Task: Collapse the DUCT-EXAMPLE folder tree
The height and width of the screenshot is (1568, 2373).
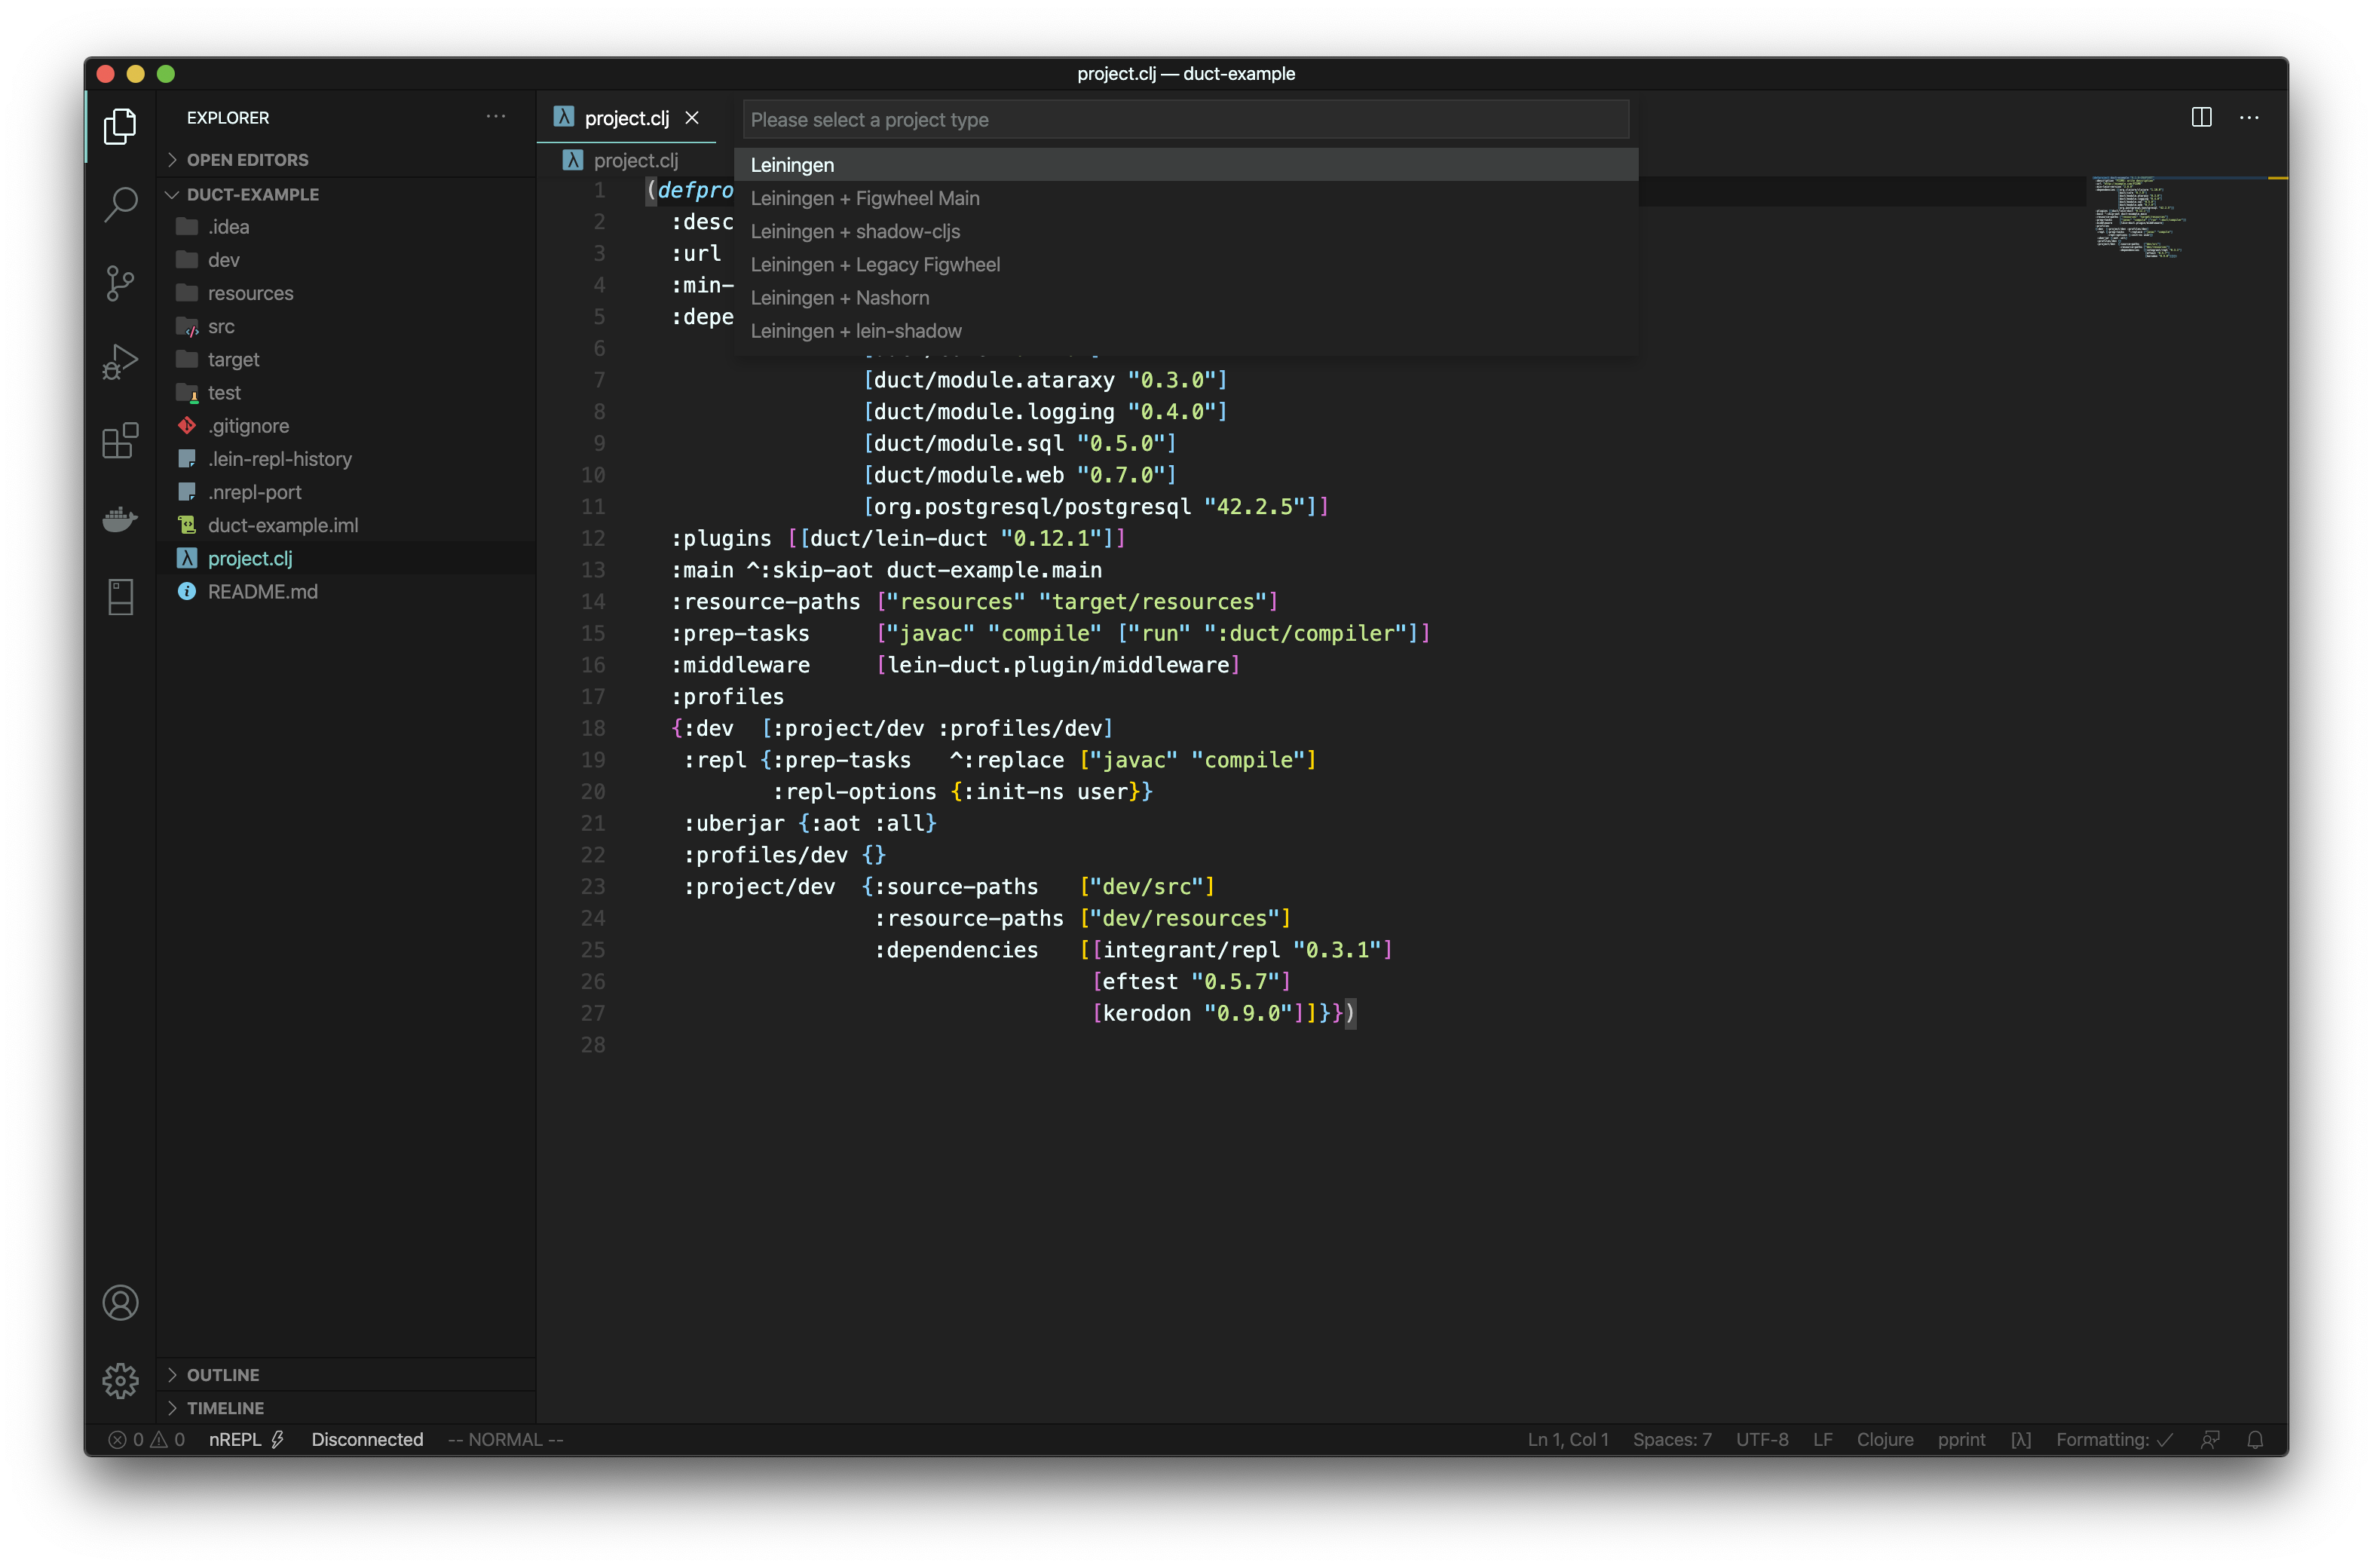Action: tap(252, 194)
